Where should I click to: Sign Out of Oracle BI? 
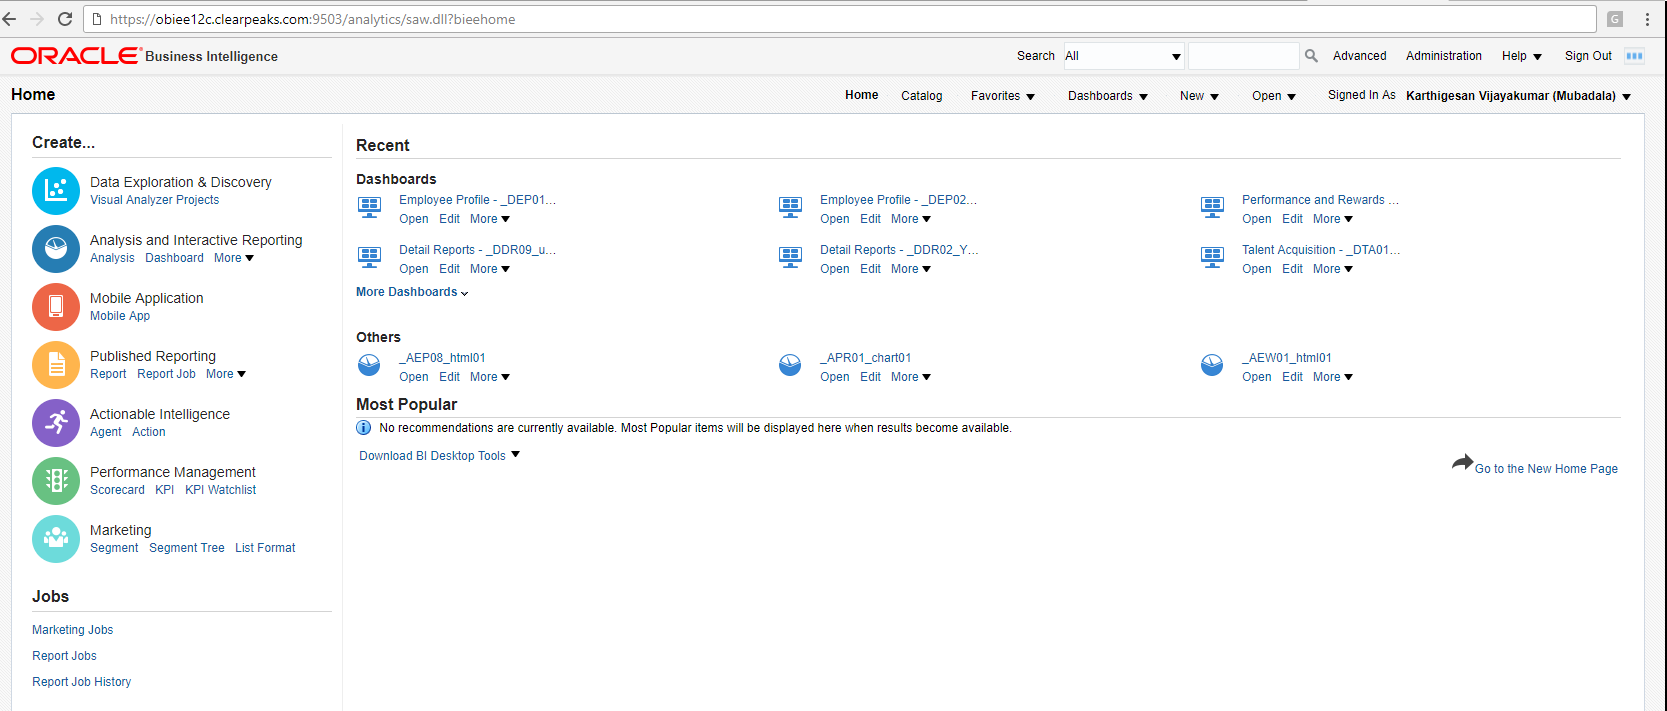coord(1588,56)
